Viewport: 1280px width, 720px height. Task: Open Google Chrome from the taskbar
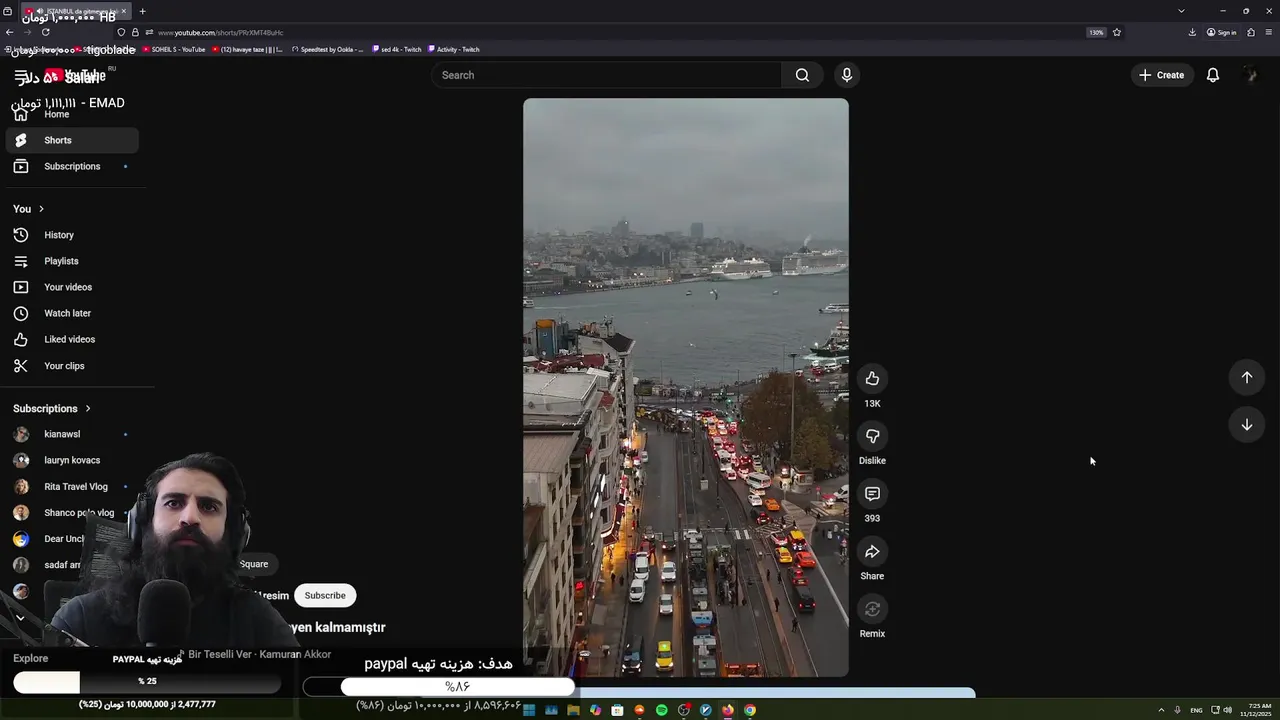[x=750, y=710]
